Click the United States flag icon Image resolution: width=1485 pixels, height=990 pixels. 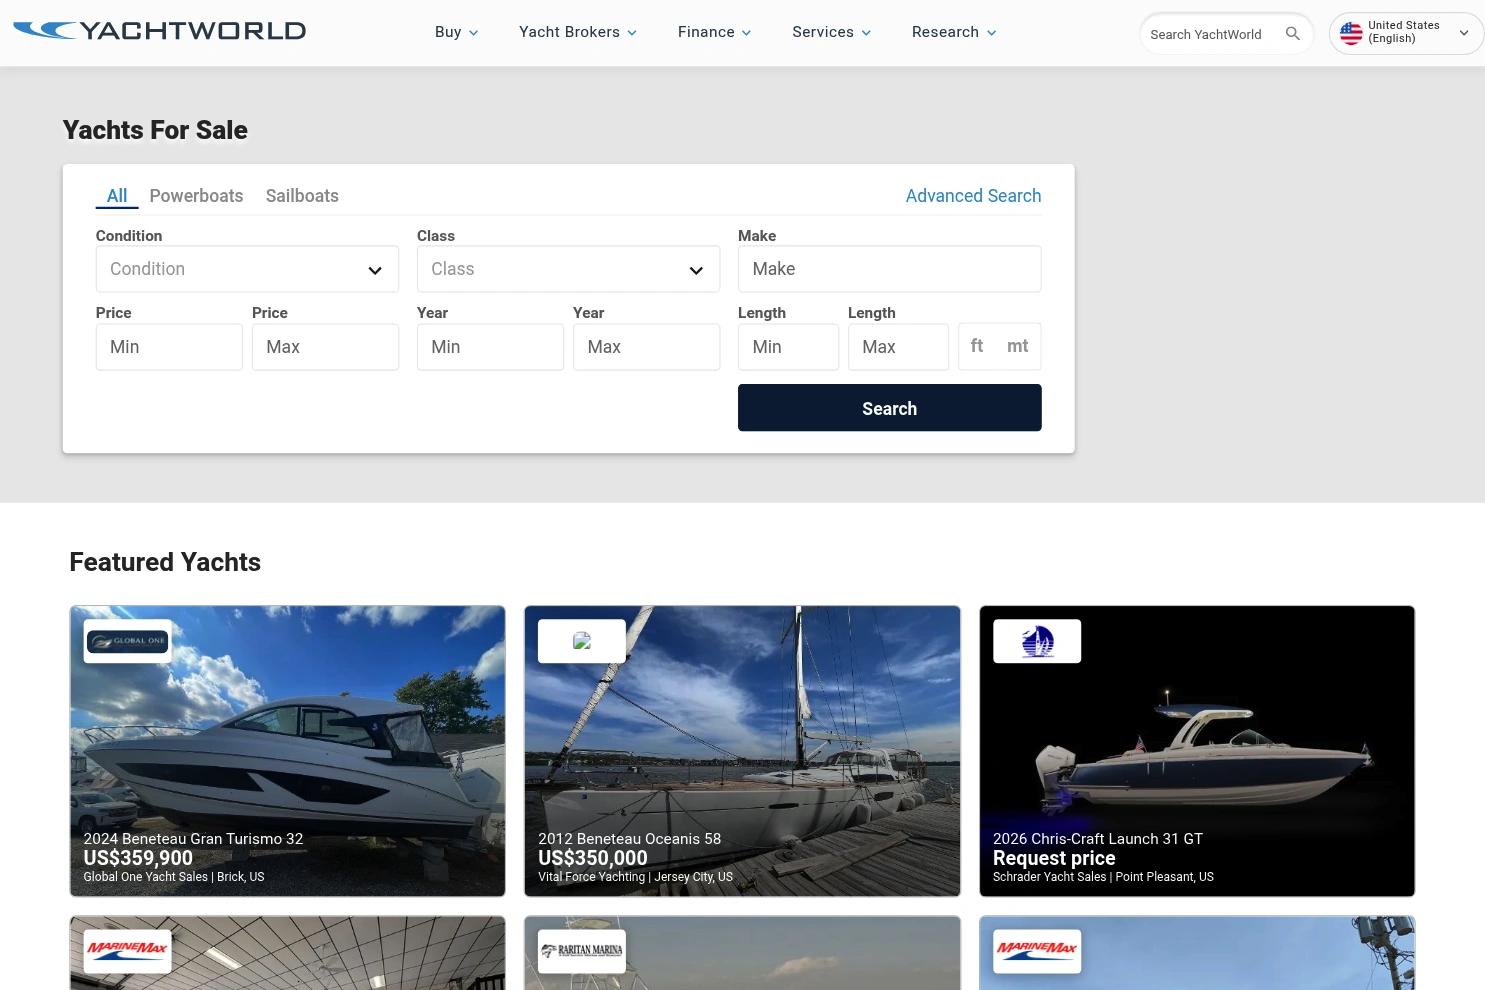(x=1351, y=34)
